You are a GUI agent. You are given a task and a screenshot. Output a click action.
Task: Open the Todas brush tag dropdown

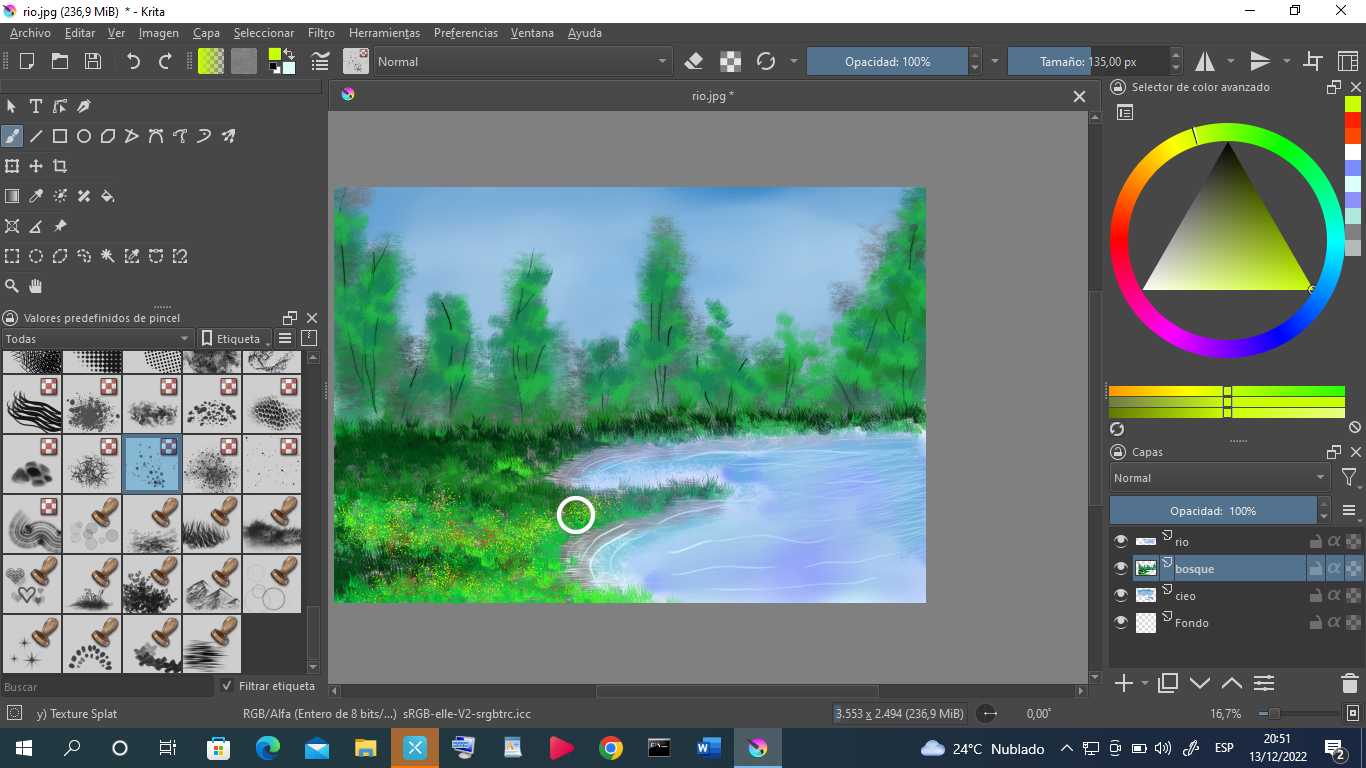97,338
